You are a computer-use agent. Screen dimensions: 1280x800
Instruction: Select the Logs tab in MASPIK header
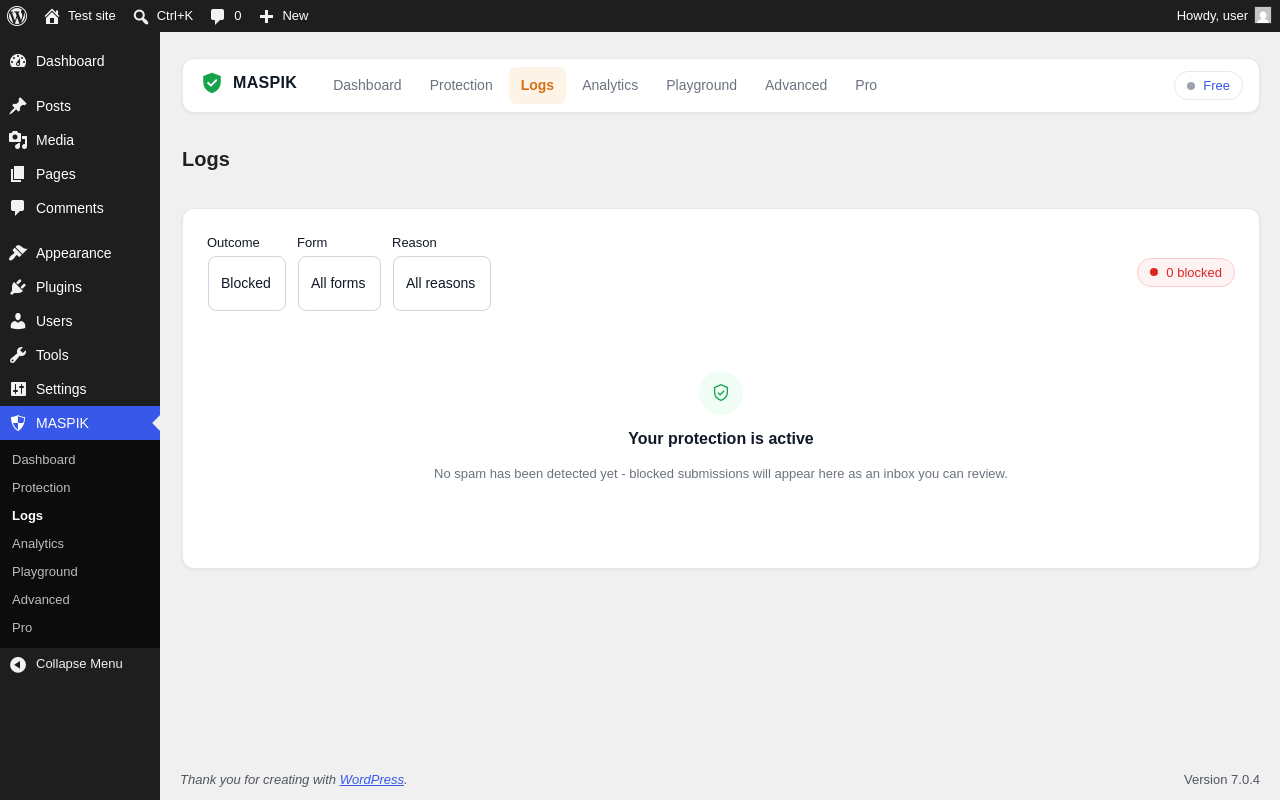pyautogui.click(x=537, y=85)
